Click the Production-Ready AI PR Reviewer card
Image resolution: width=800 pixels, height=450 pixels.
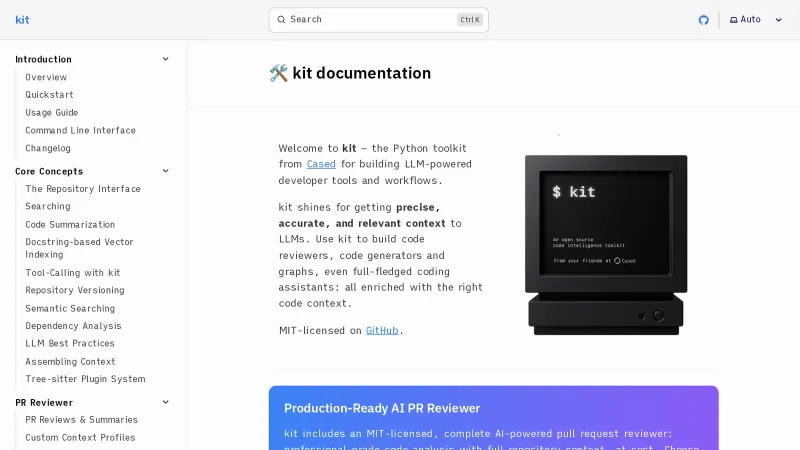493,418
